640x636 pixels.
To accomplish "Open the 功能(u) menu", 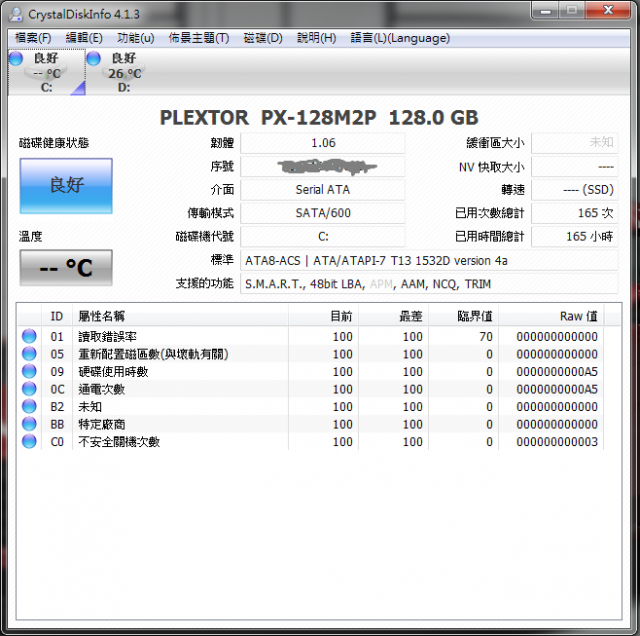I will point(136,38).
